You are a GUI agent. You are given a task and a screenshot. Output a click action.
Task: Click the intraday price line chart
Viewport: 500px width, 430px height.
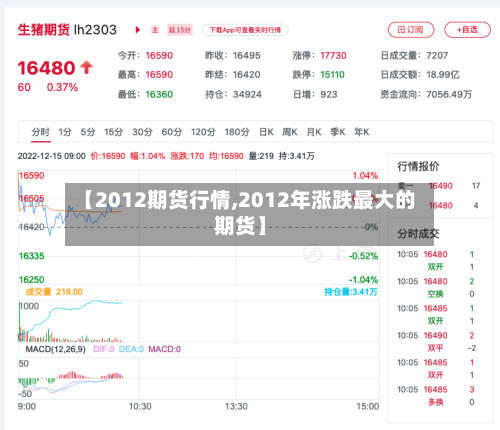point(199,227)
